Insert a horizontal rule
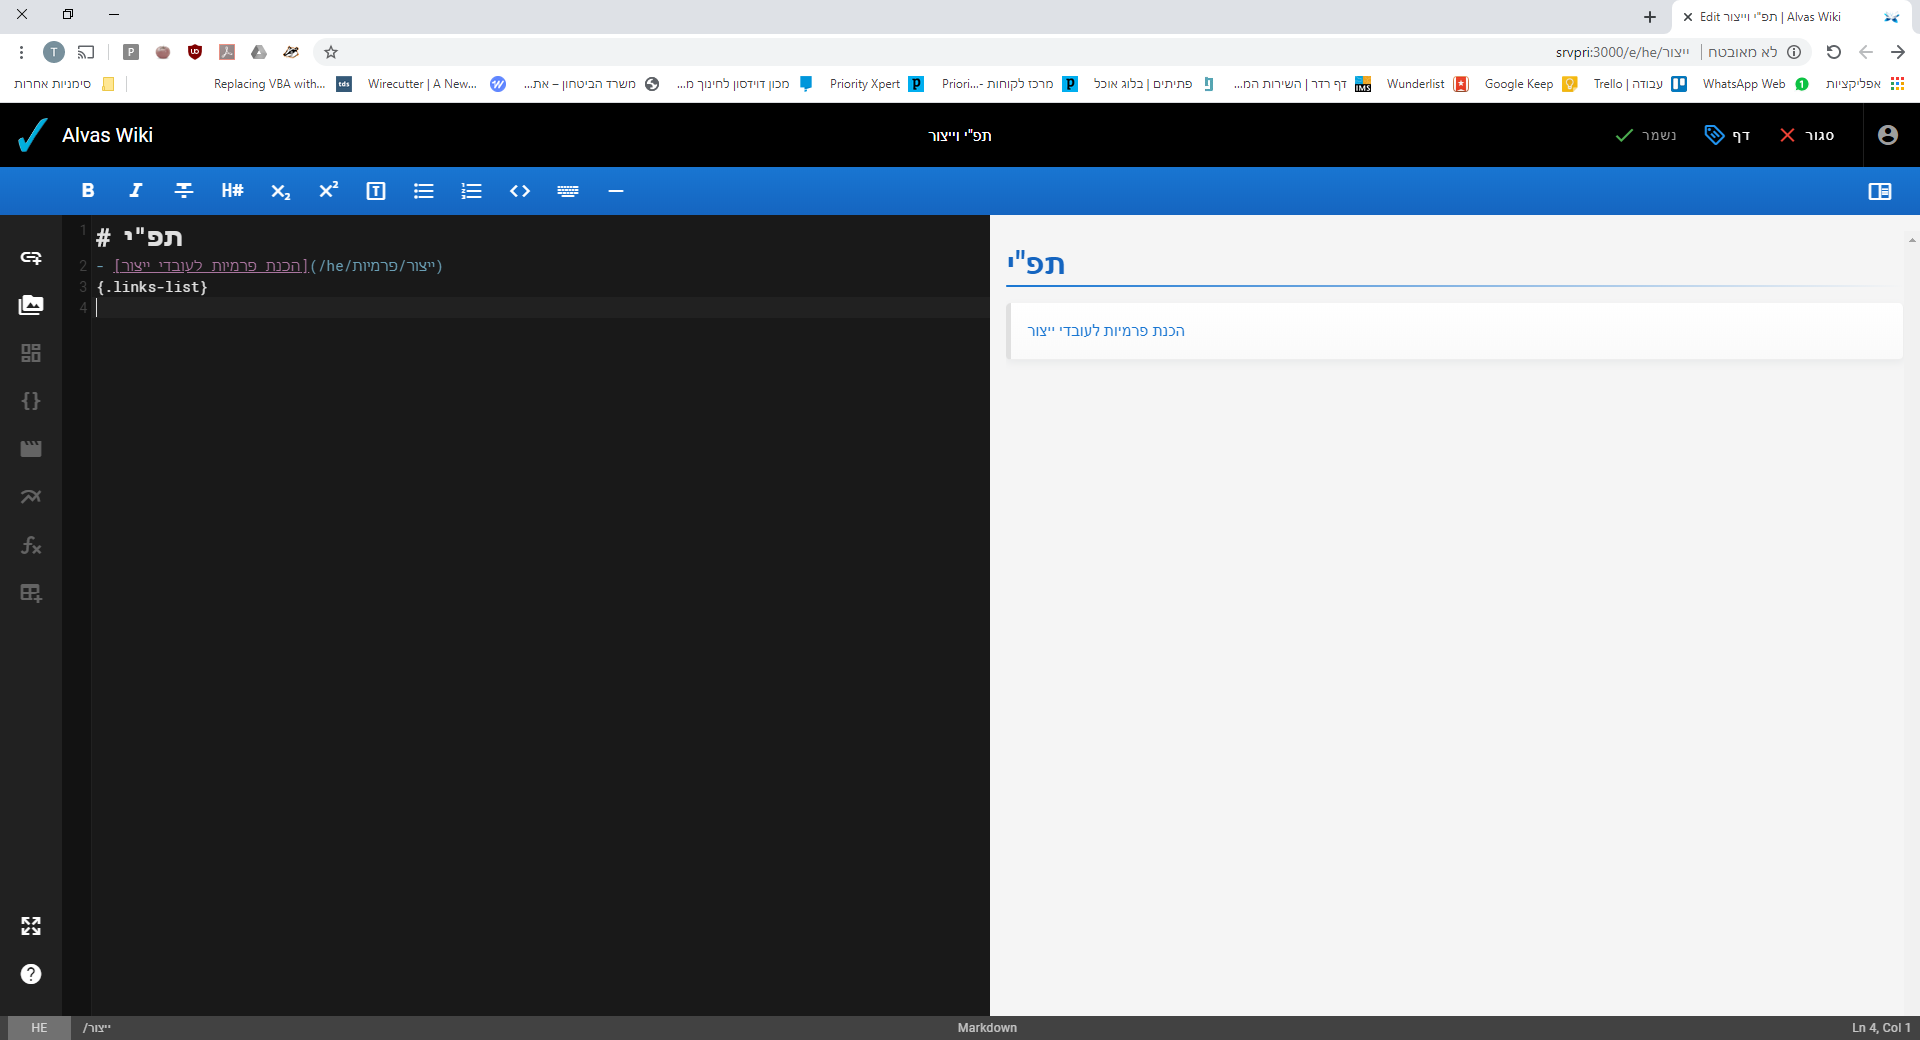The height and width of the screenshot is (1040, 1920). coord(616,191)
